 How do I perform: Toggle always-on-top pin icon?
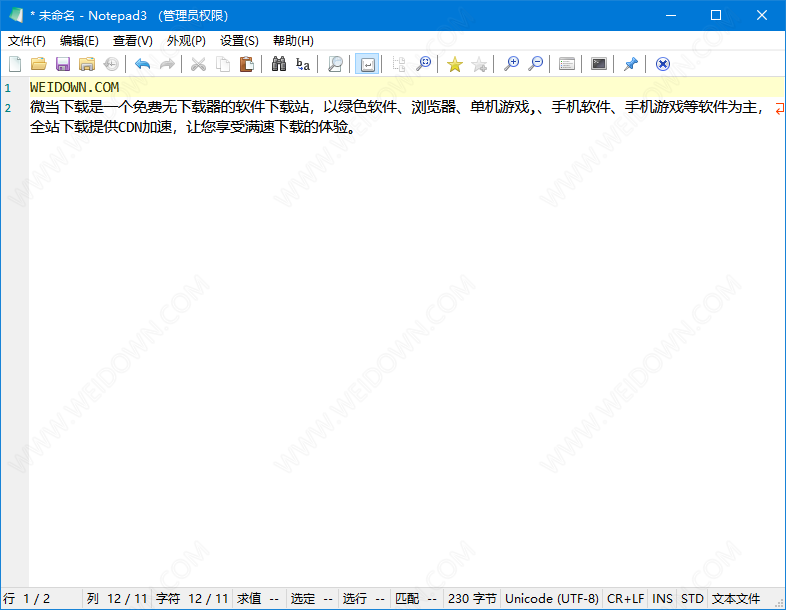point(631,64)
